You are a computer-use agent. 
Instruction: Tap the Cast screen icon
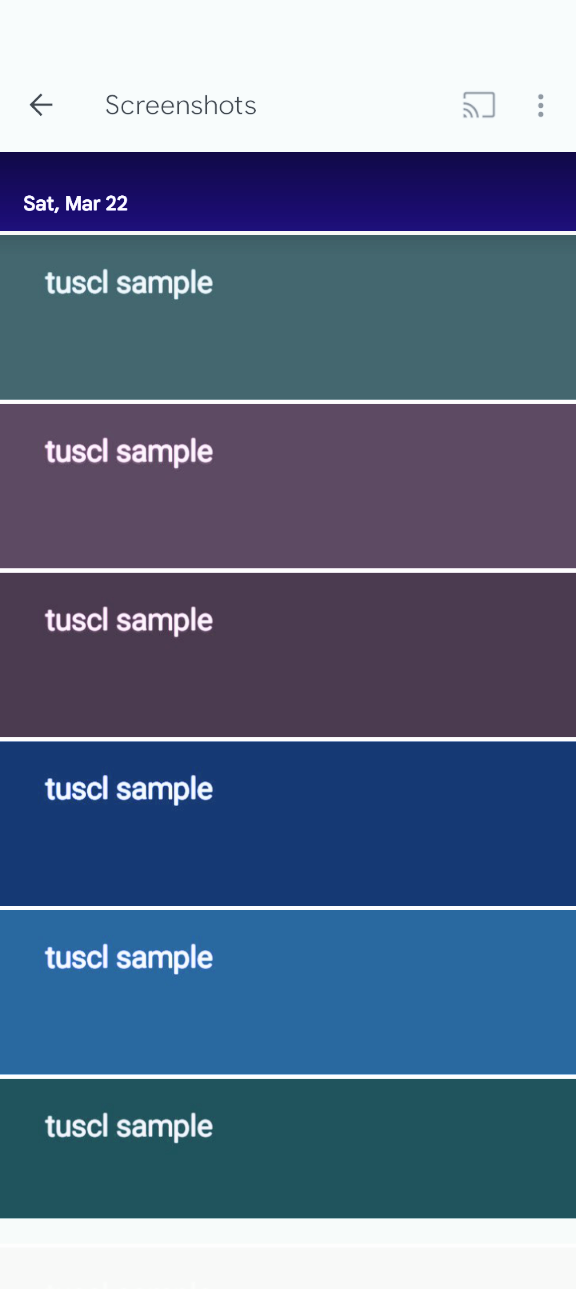click(479, 105)
